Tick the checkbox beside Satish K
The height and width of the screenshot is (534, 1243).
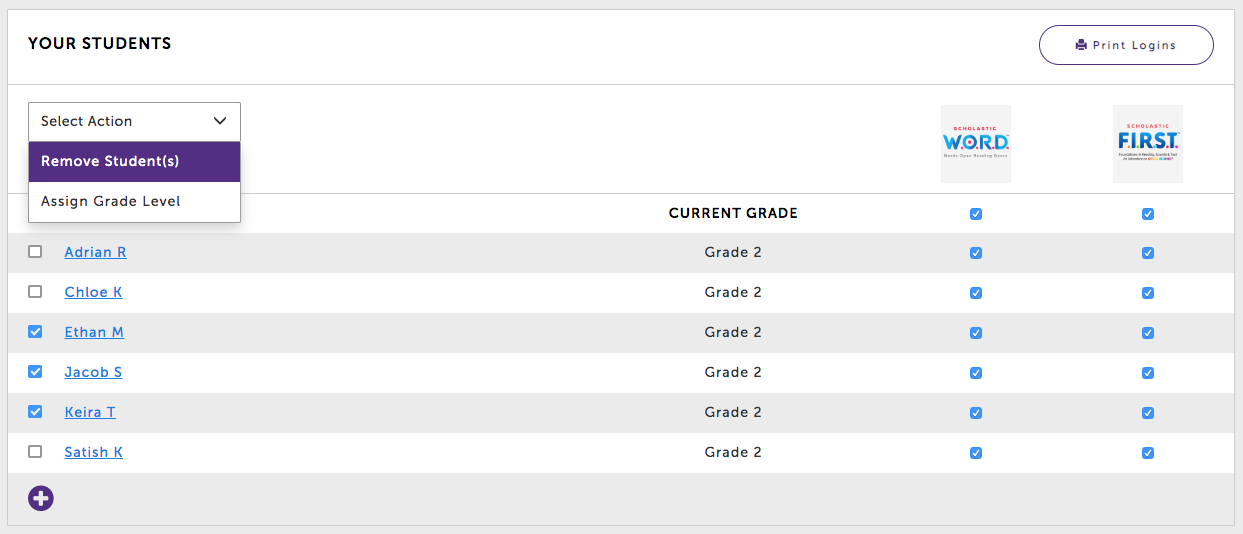point(35,452)
